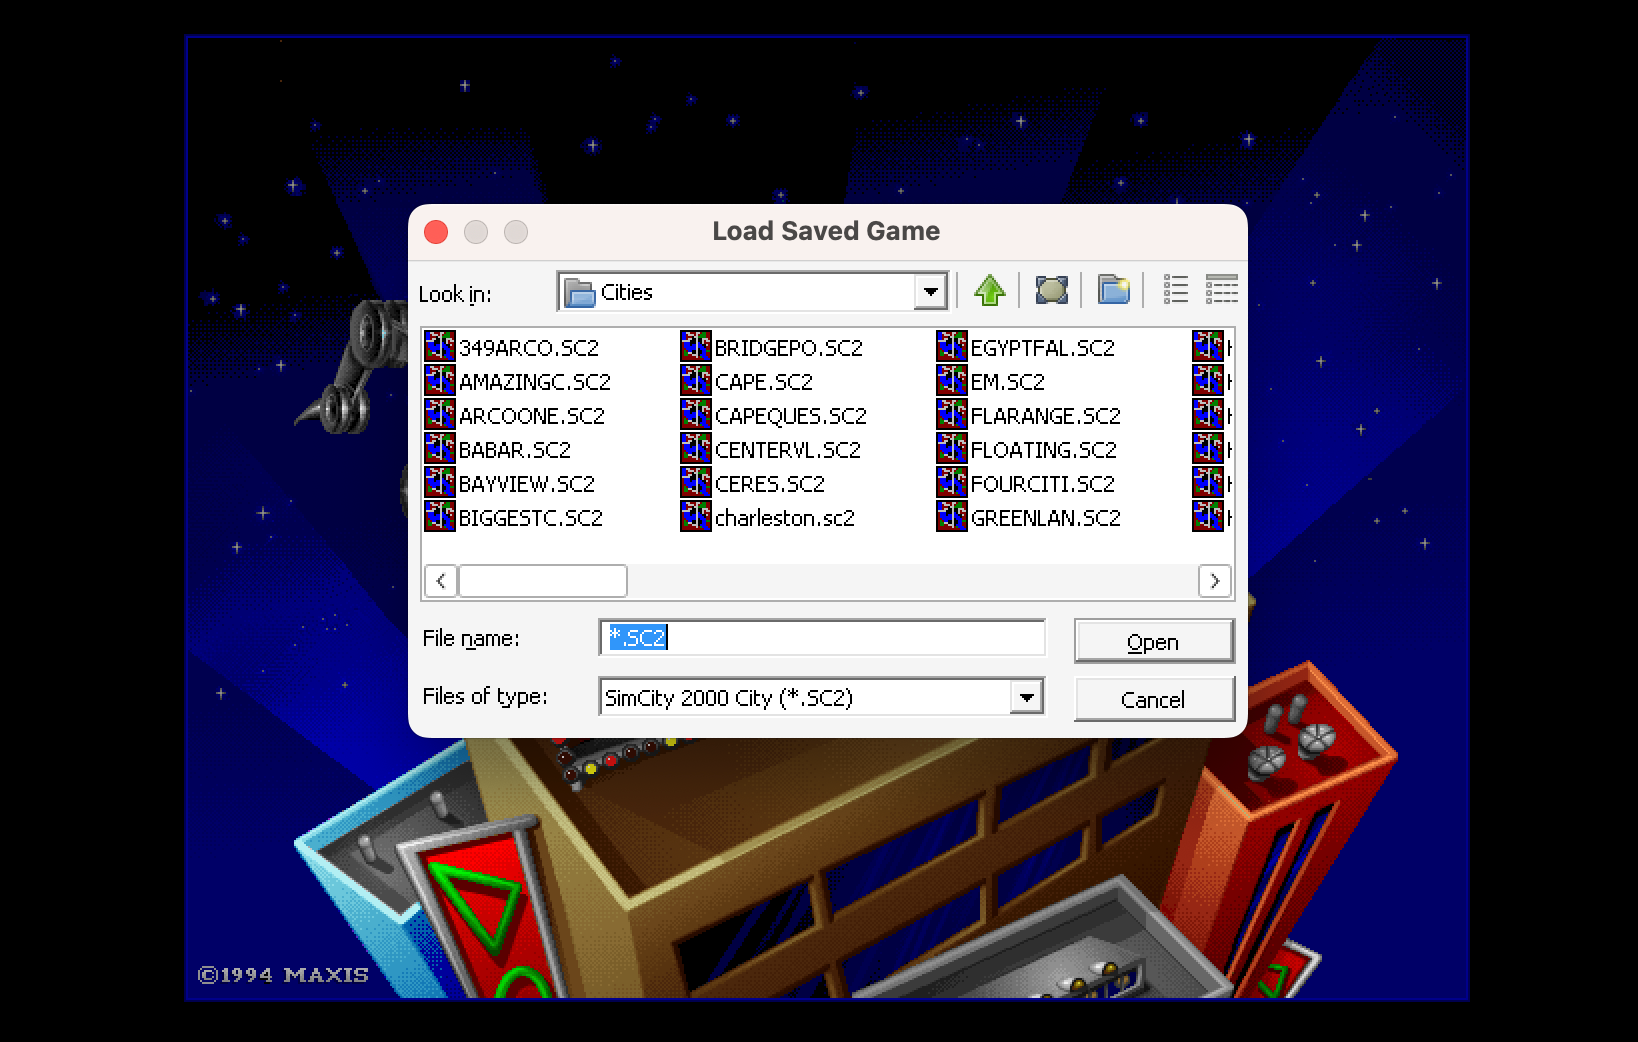The width and height of the screenshot is (1638, 1042).
Task: Expand the Files of type dropdown arrow
Action: coord(1026,697)
